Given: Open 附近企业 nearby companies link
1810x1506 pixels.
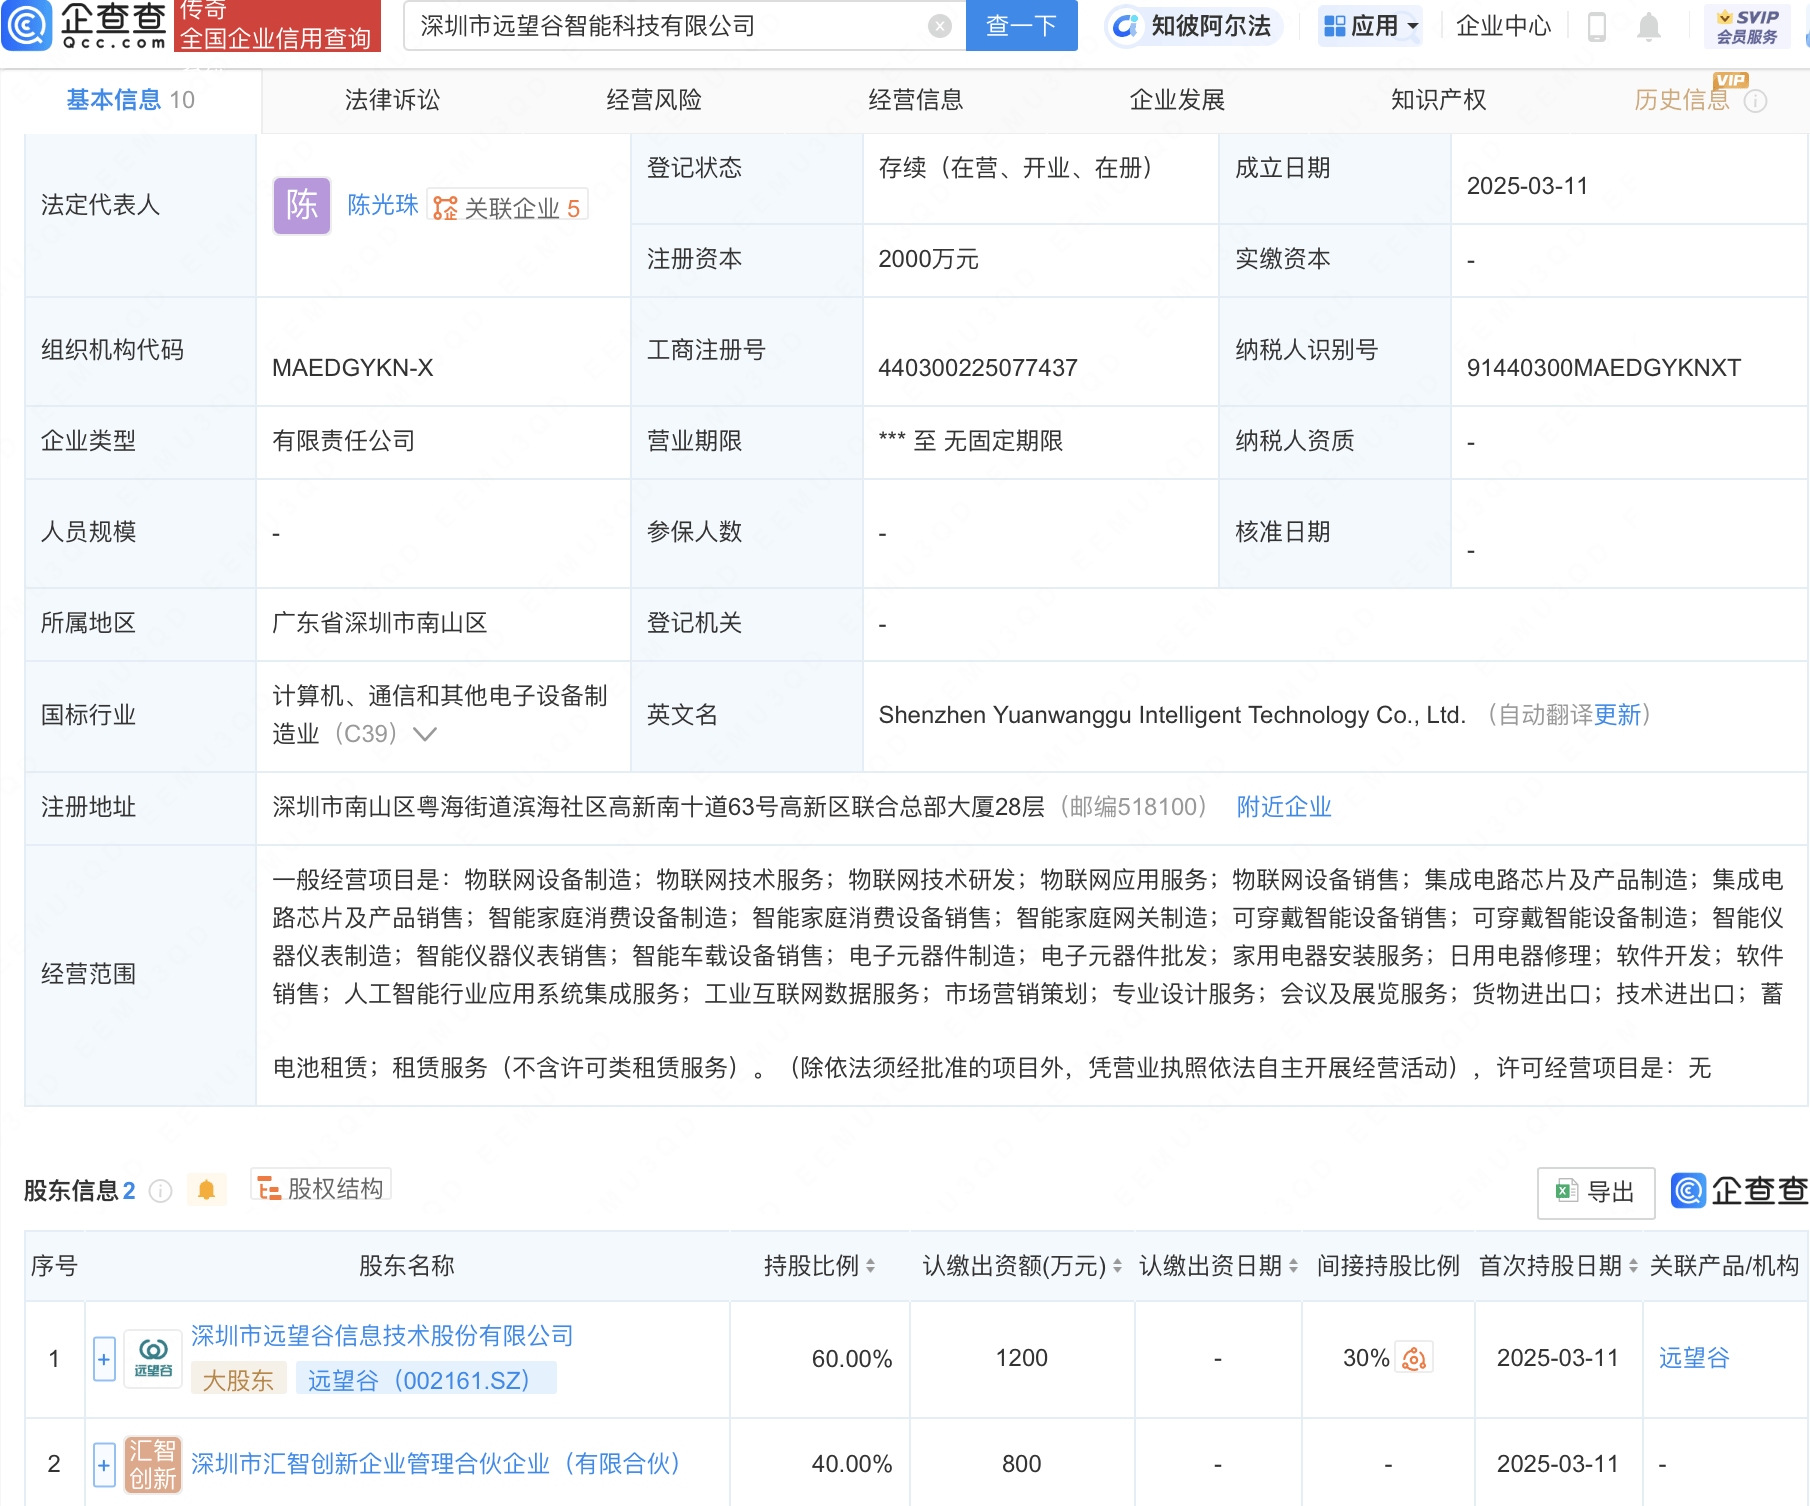Looking at the screenshot, I should (x=1284, y=807).
